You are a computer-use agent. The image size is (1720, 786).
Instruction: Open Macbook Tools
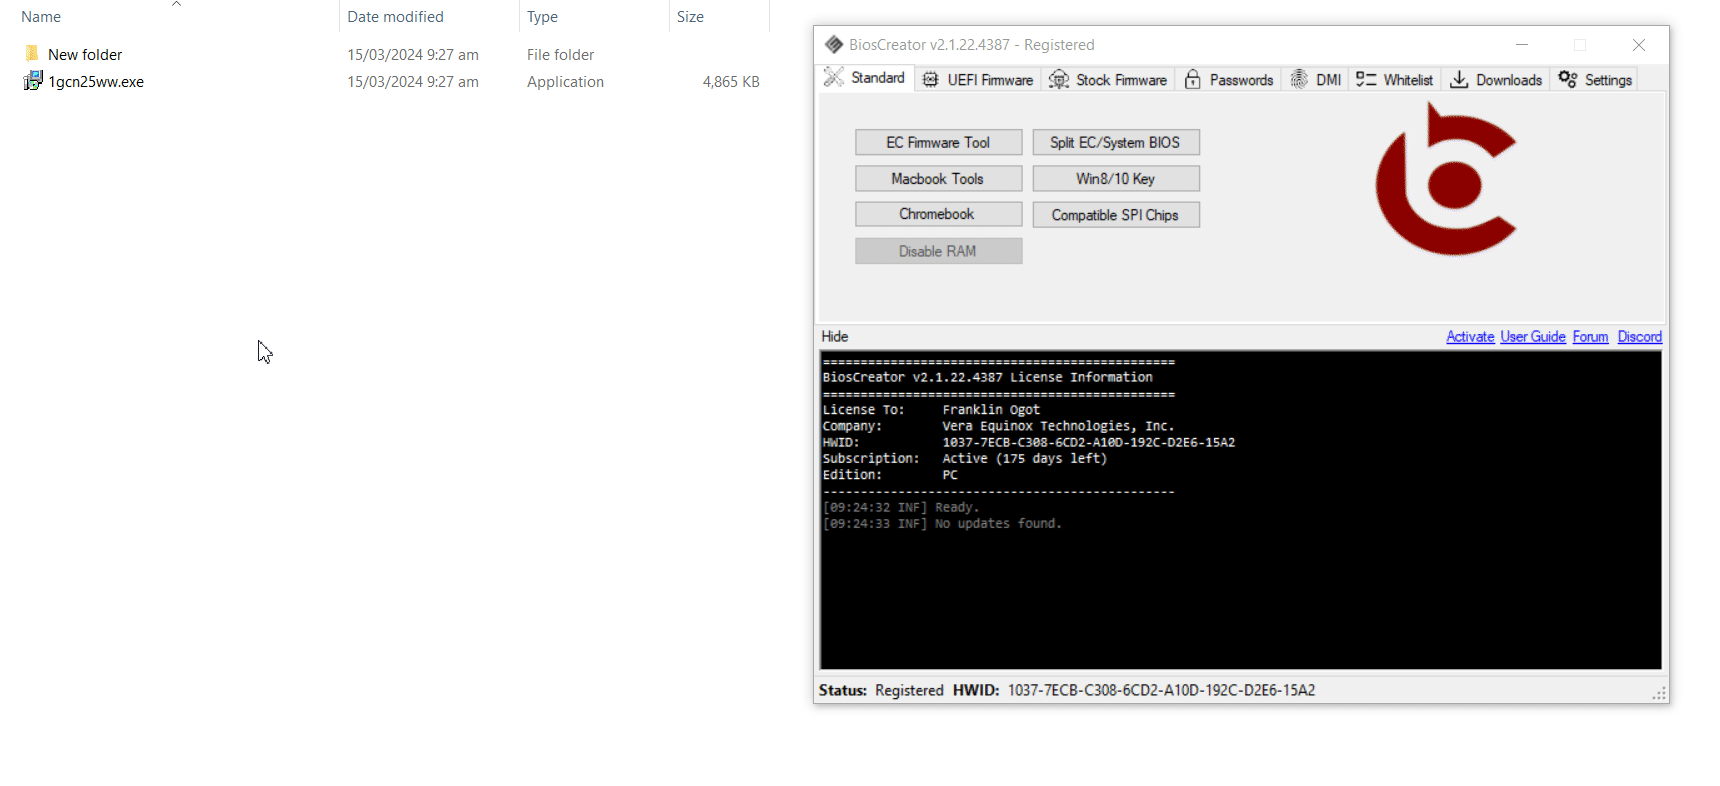(x=938, y=178)
